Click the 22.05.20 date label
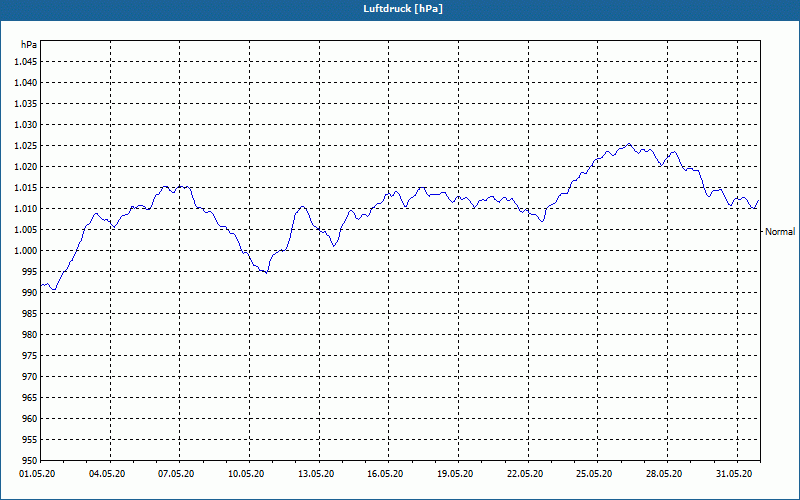 [525, 474]
